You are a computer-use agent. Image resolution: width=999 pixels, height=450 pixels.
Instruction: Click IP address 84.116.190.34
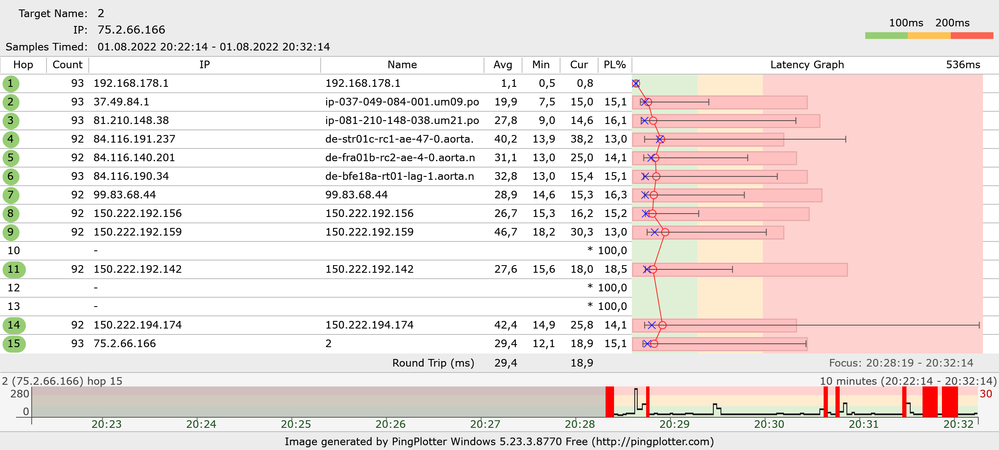(x=131, y=177)
